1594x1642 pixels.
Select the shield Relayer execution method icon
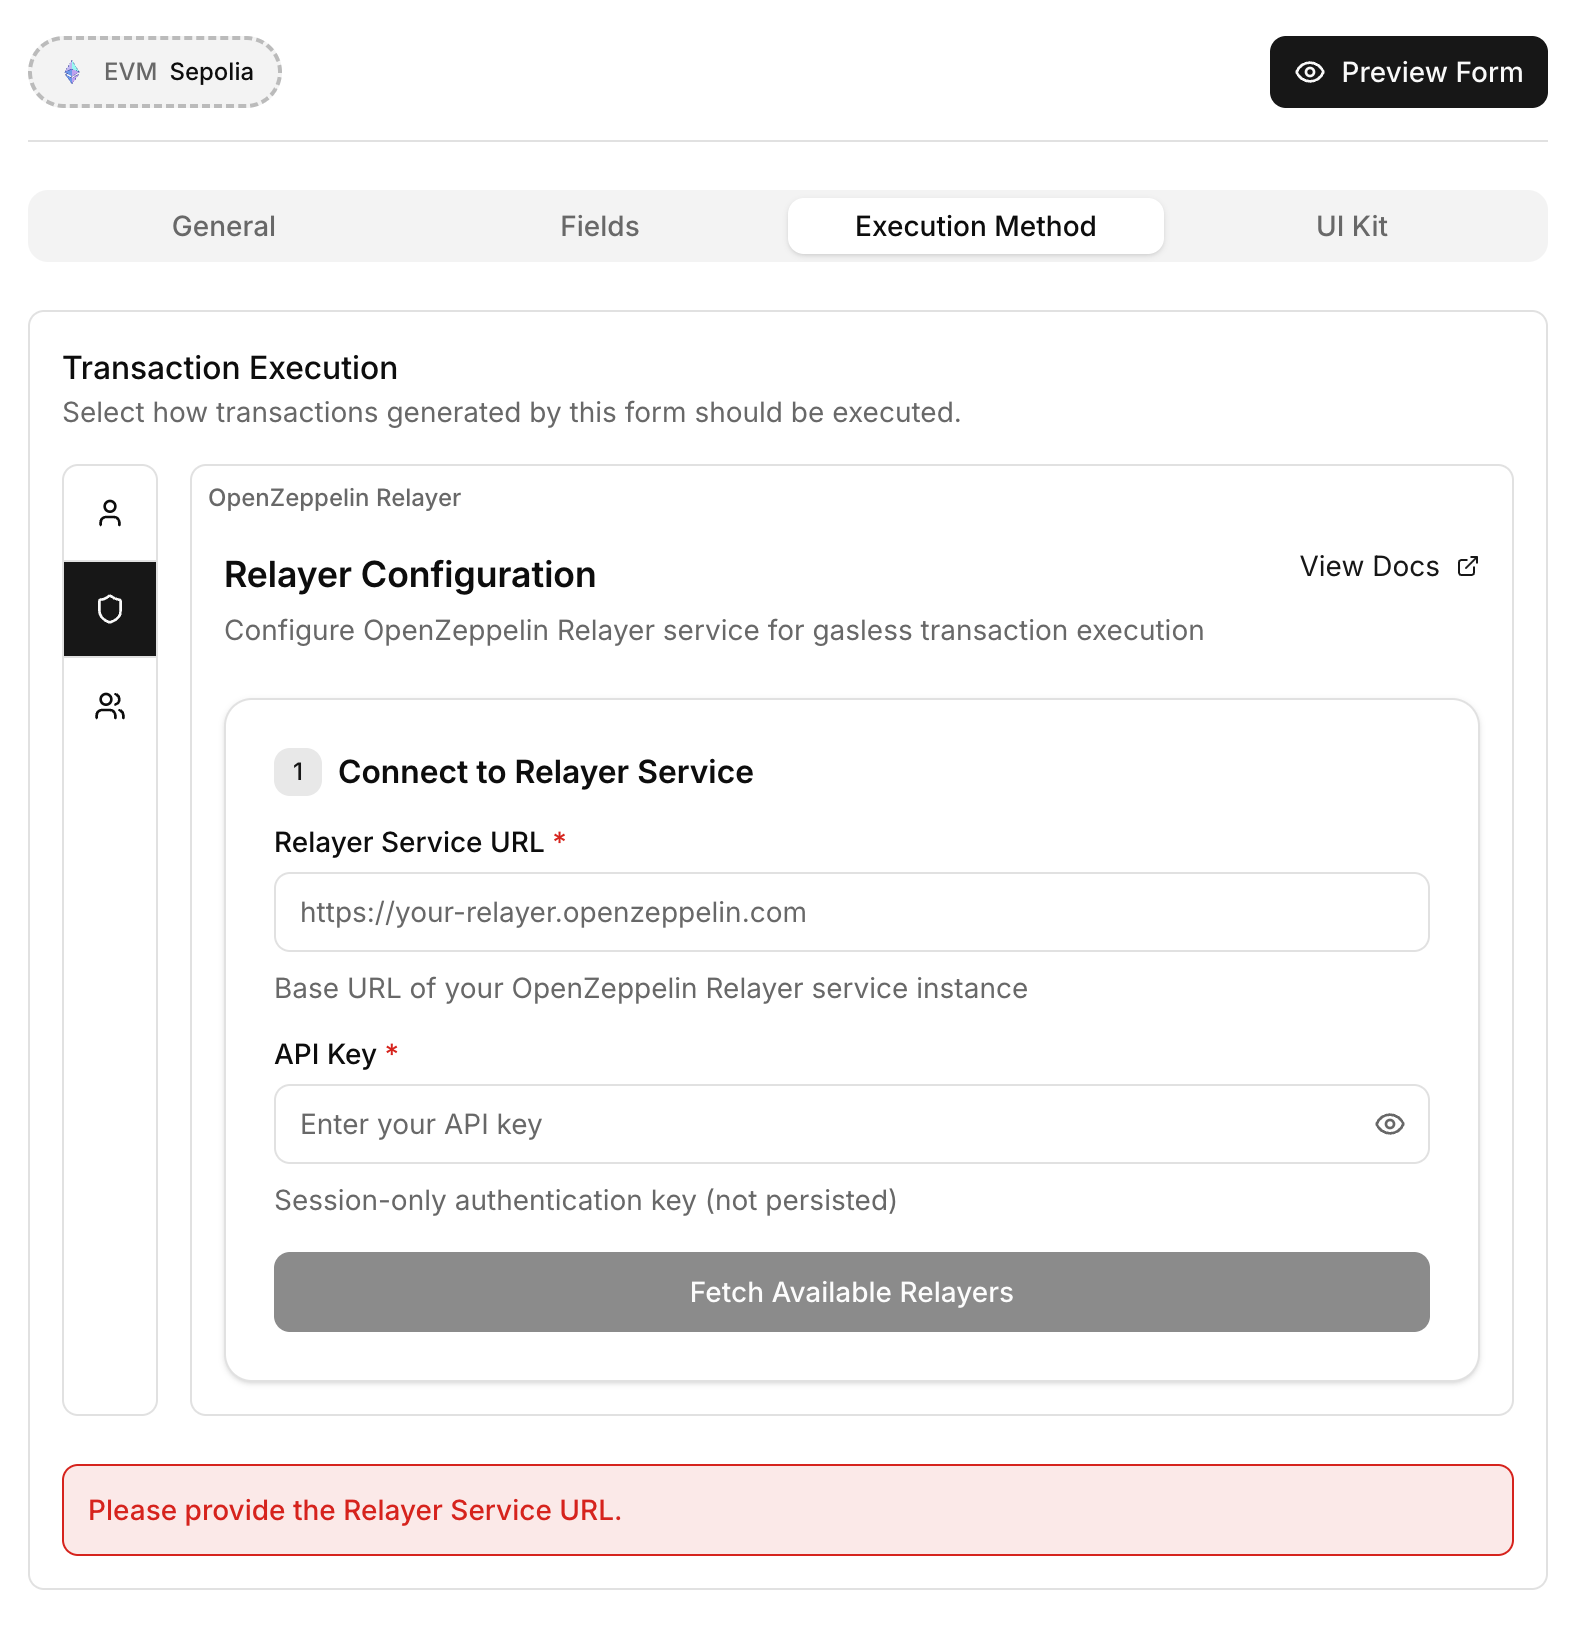click(110, 608)
